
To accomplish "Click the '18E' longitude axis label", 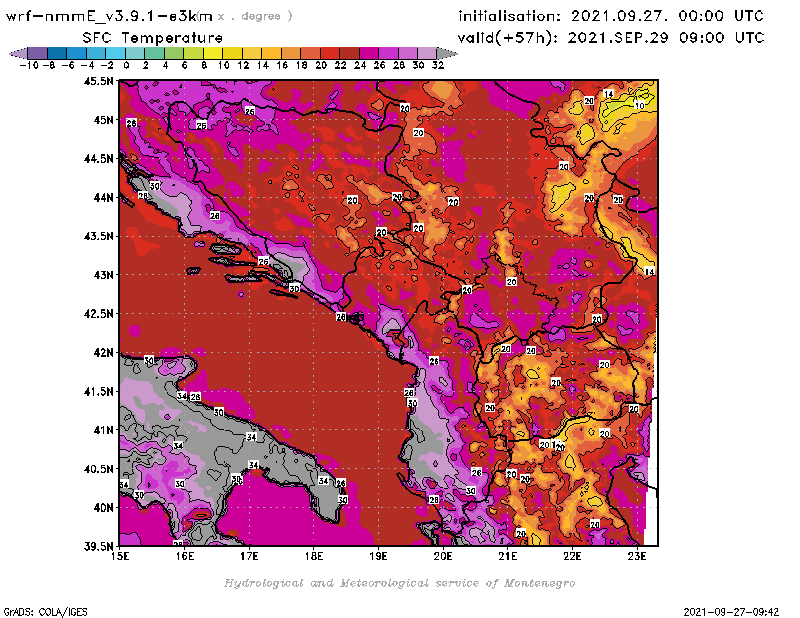I will click(314, 556).
